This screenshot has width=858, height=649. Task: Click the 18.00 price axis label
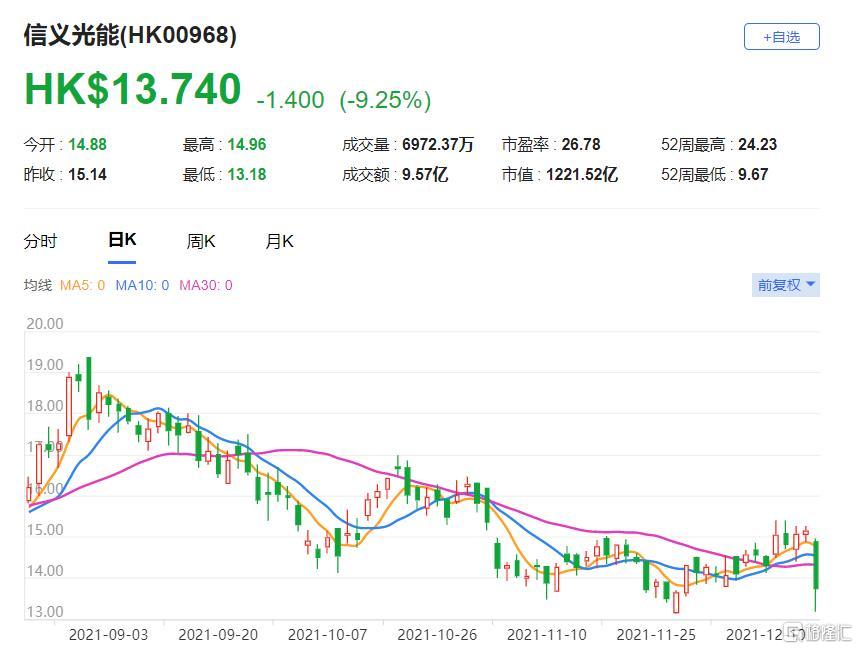[45, 406]
